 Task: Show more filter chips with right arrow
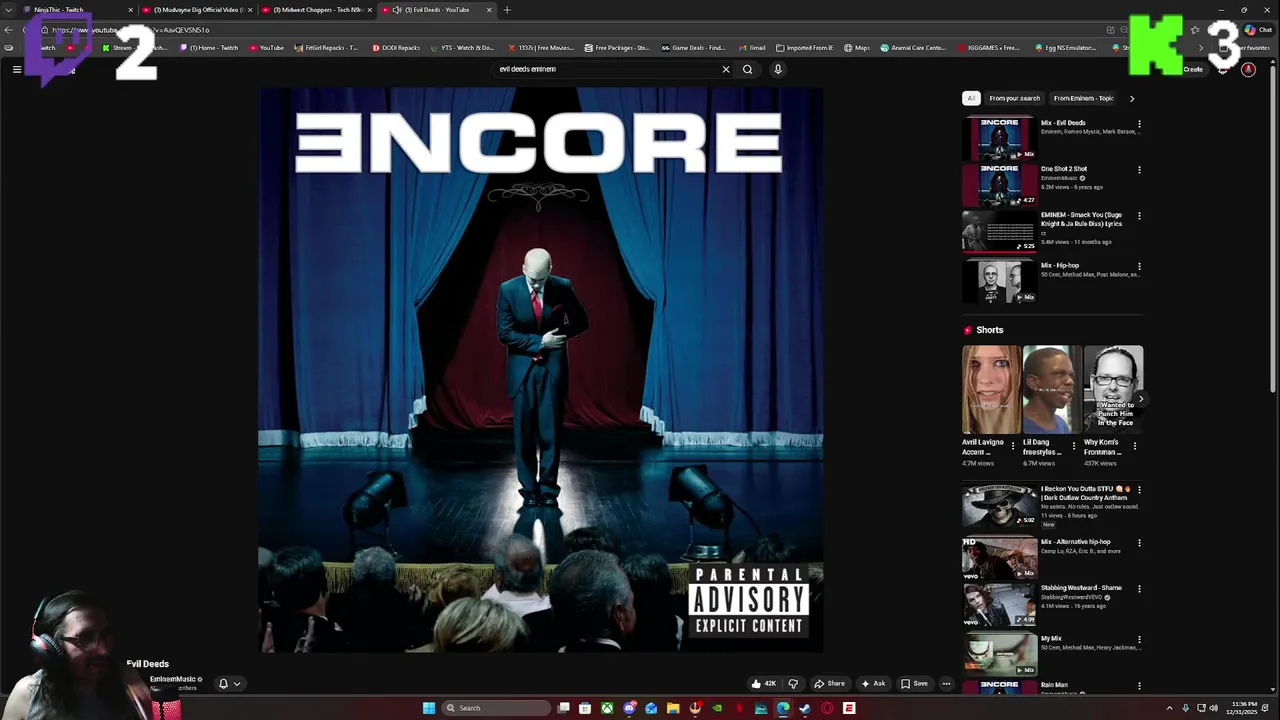point(1131,98)
